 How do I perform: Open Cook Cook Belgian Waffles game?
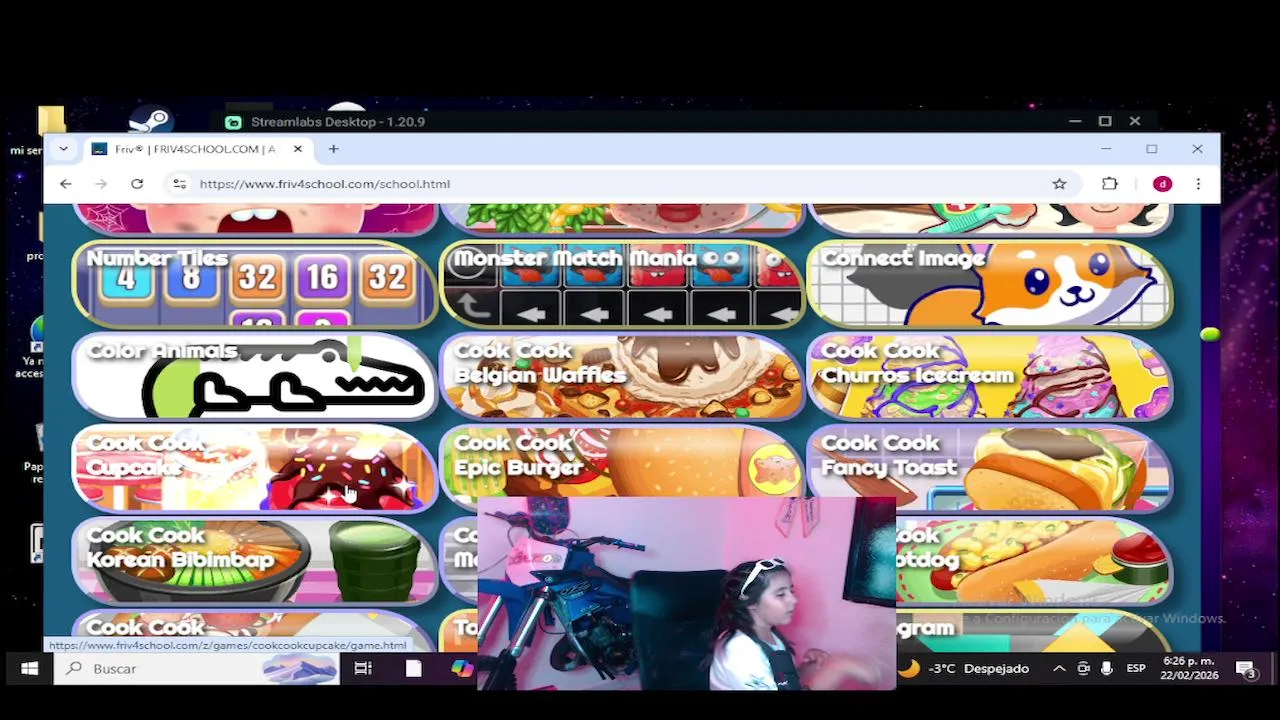point(622,376)
